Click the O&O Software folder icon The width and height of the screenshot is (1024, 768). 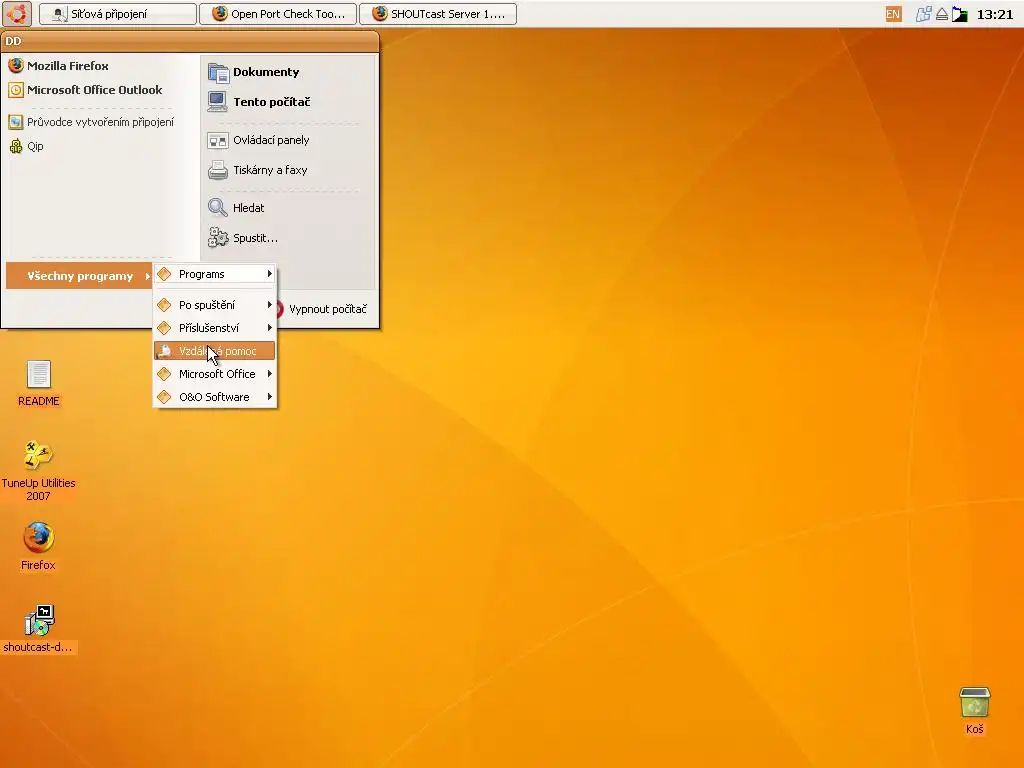[165, 397]
